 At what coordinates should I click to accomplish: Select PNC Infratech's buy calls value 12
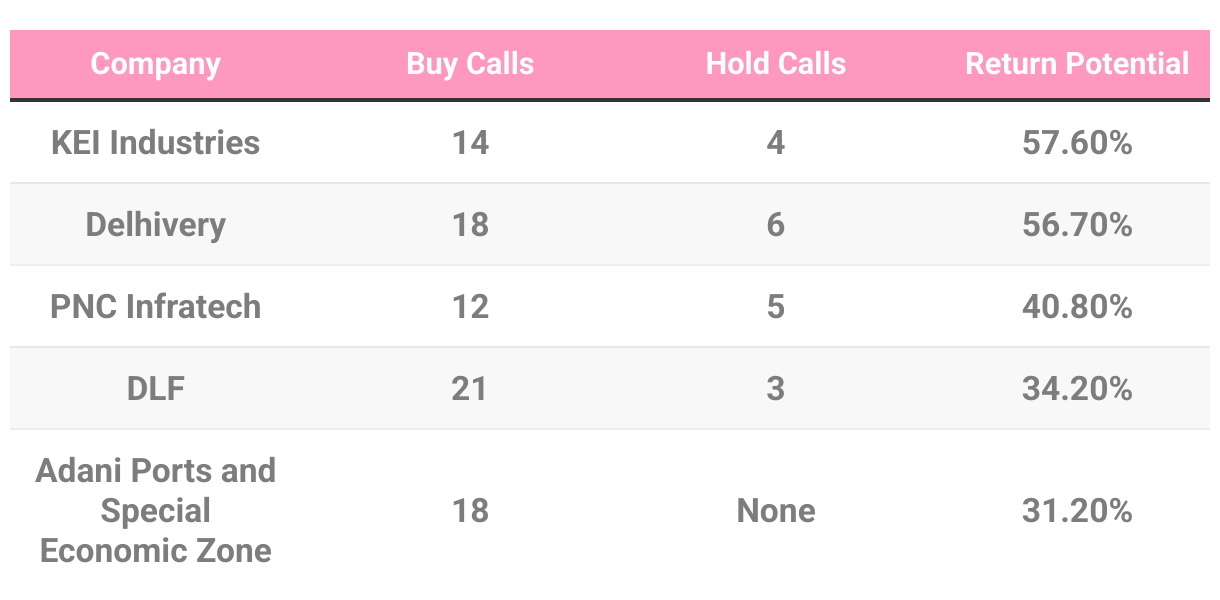click(x=470, y=306)
